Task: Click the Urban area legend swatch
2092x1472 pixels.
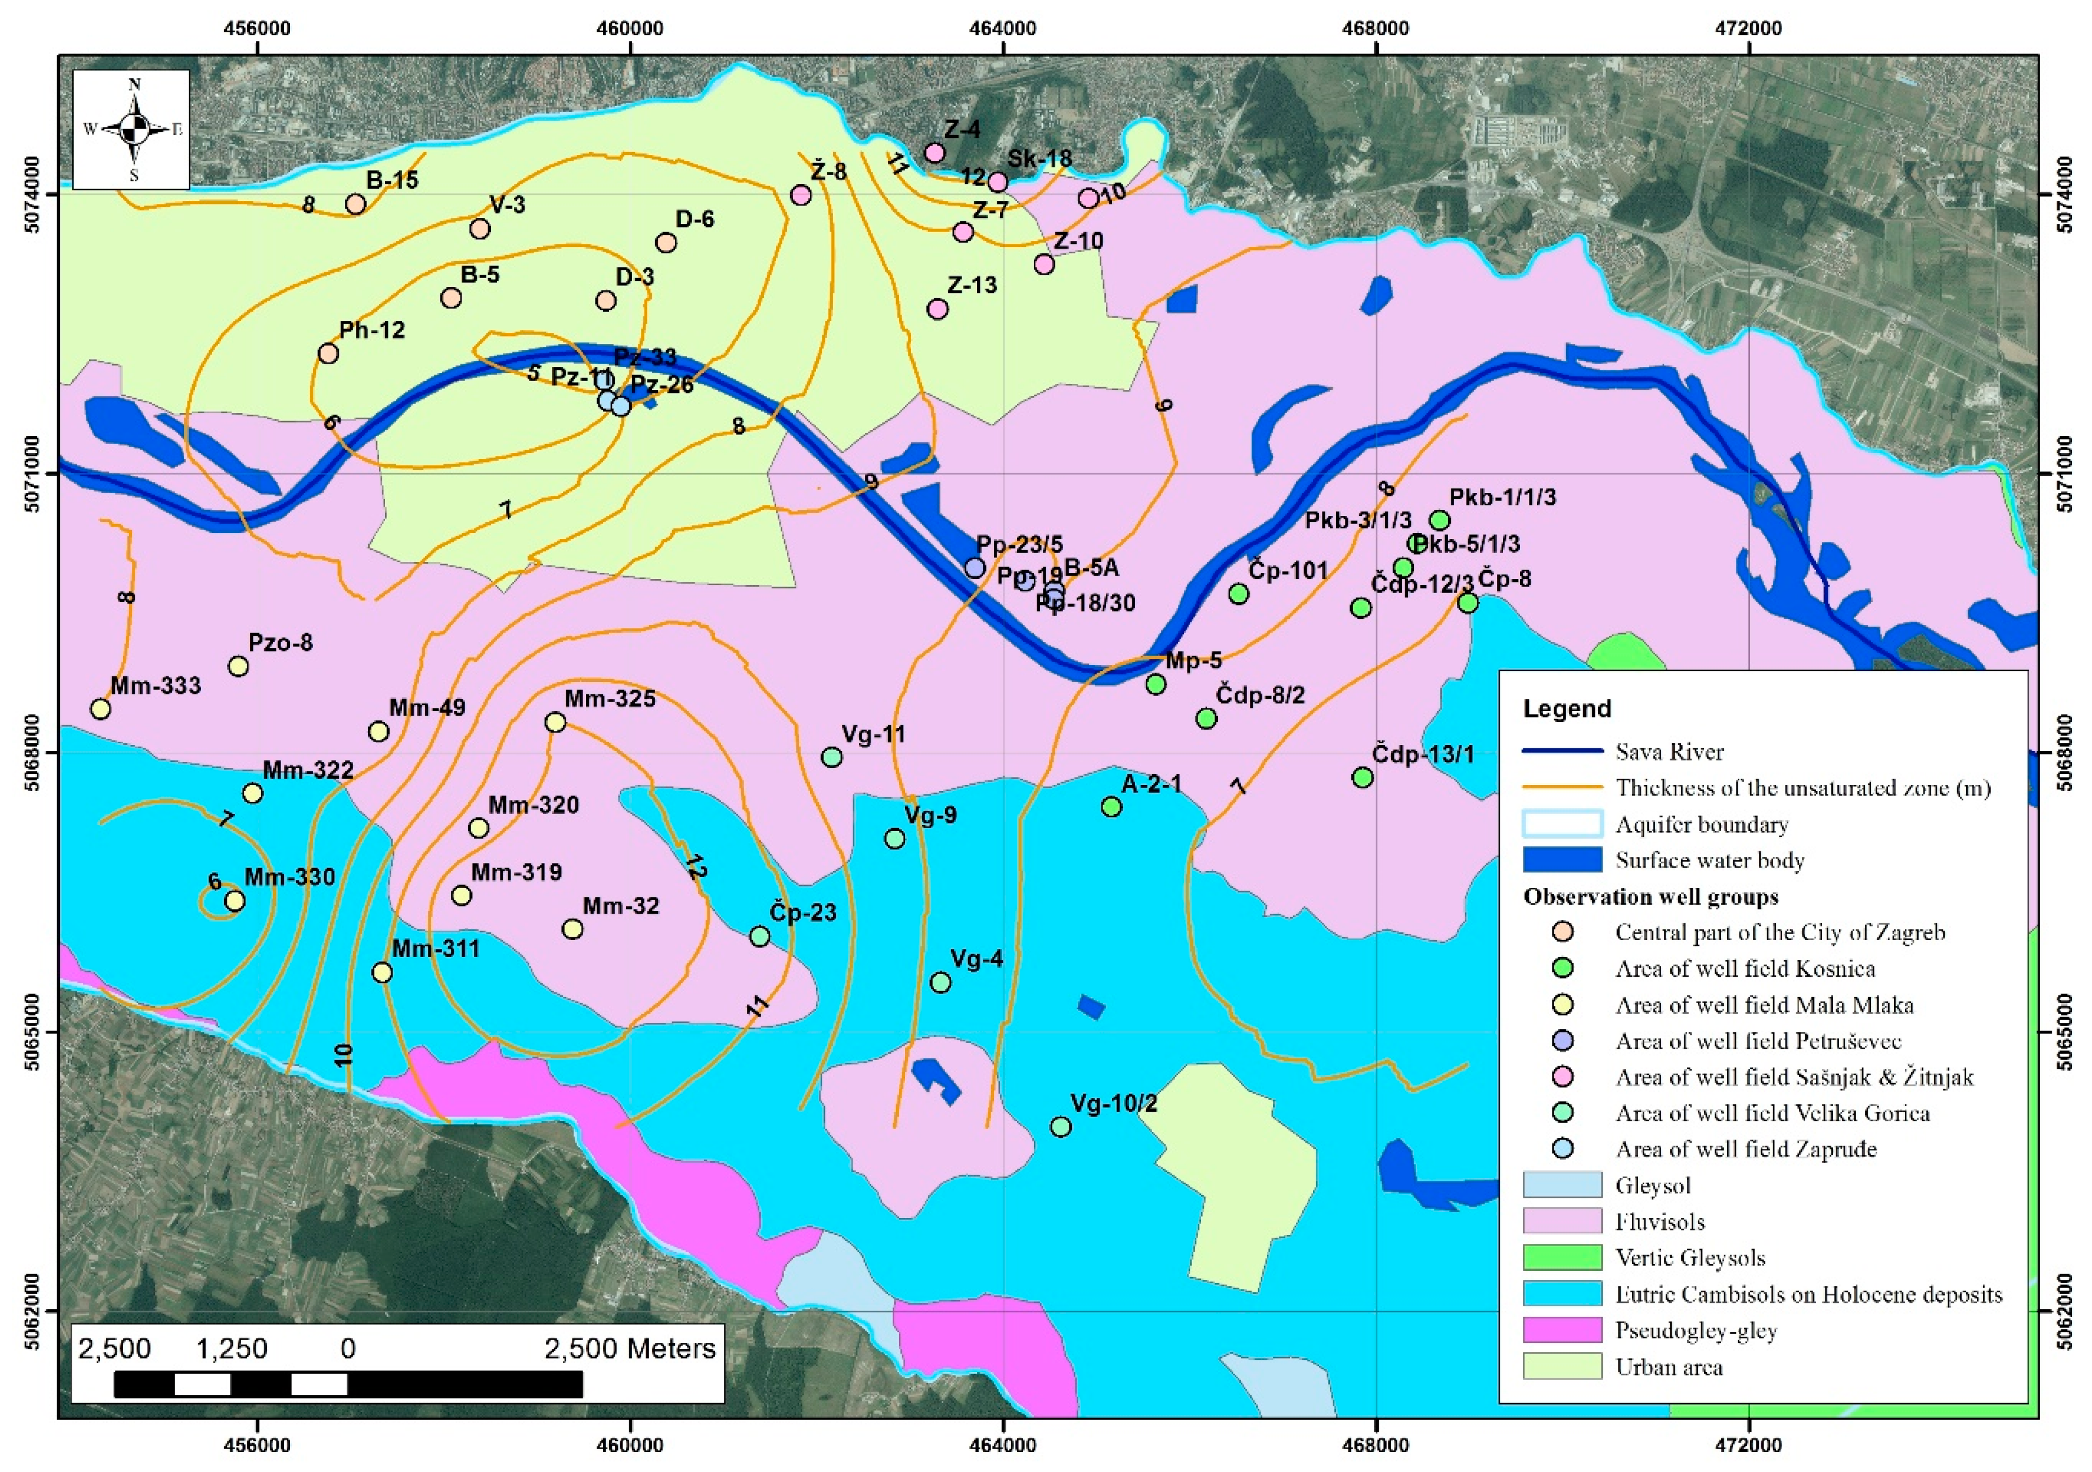Action: (x=1562, y=1366)
